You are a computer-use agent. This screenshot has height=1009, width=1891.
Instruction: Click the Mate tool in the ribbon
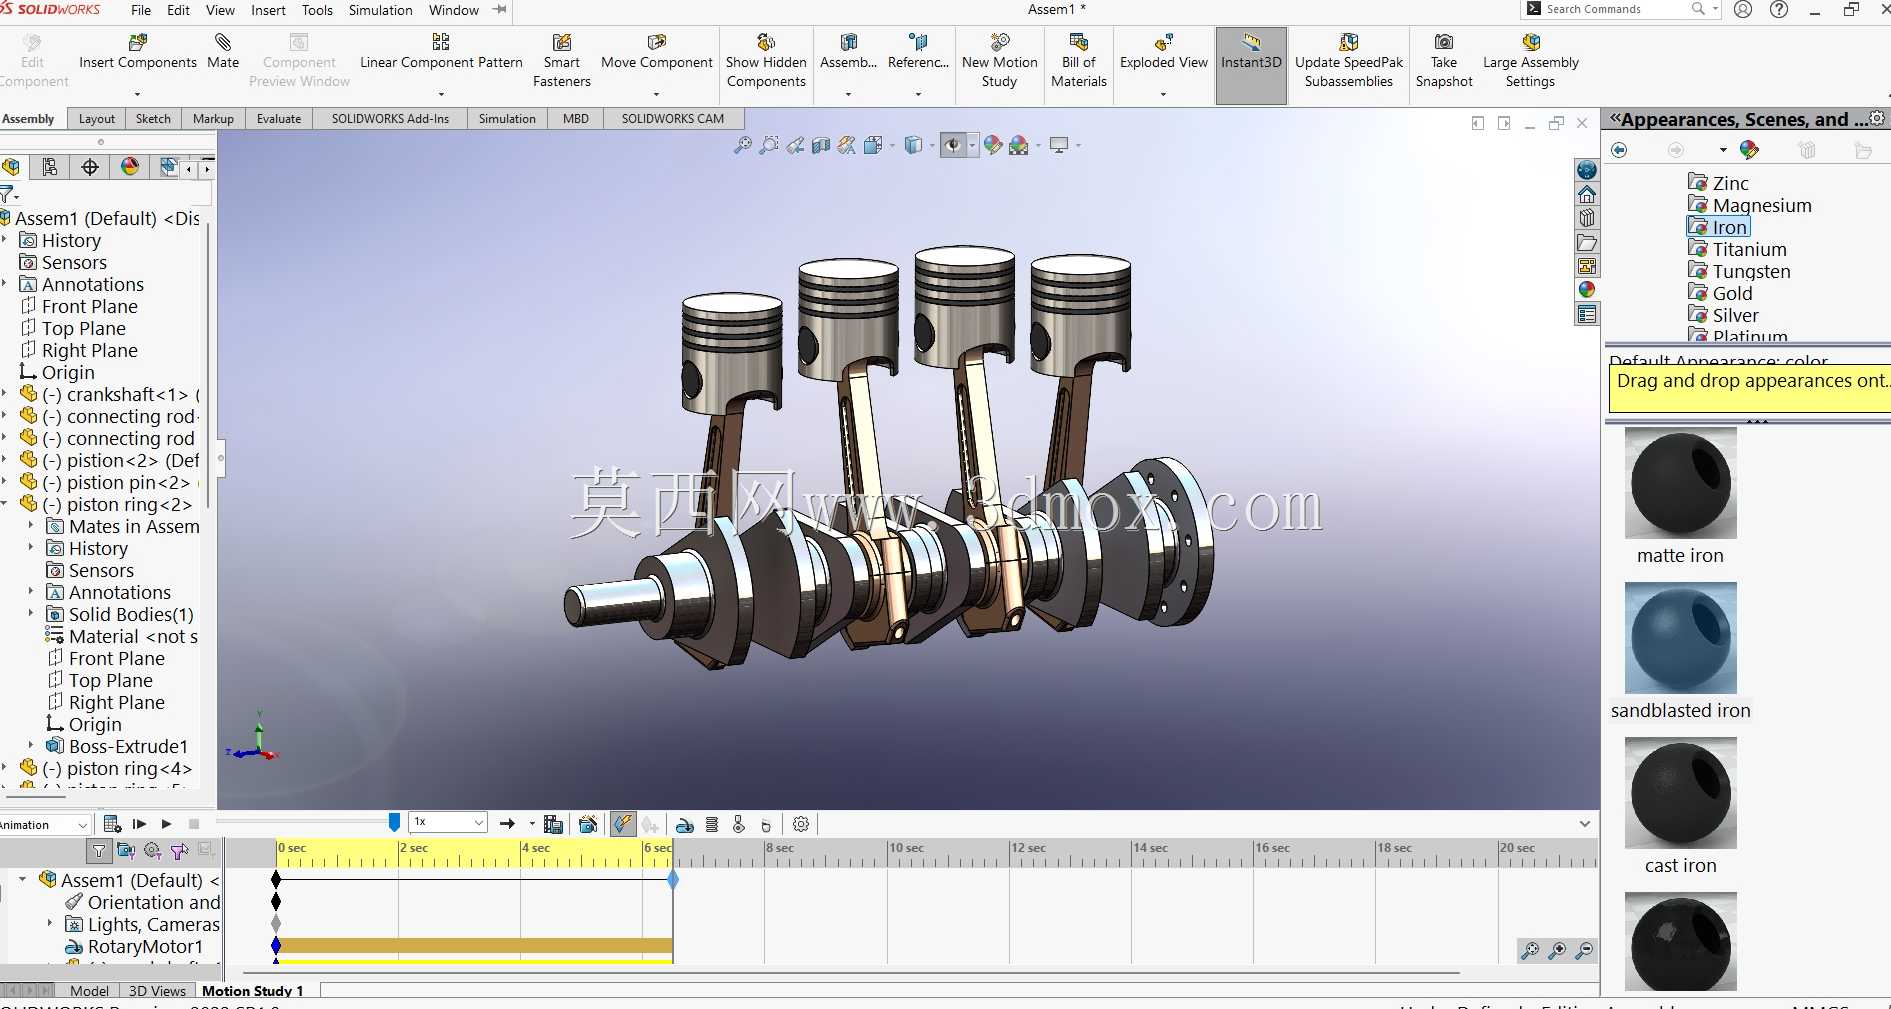(x=223, y=51)
